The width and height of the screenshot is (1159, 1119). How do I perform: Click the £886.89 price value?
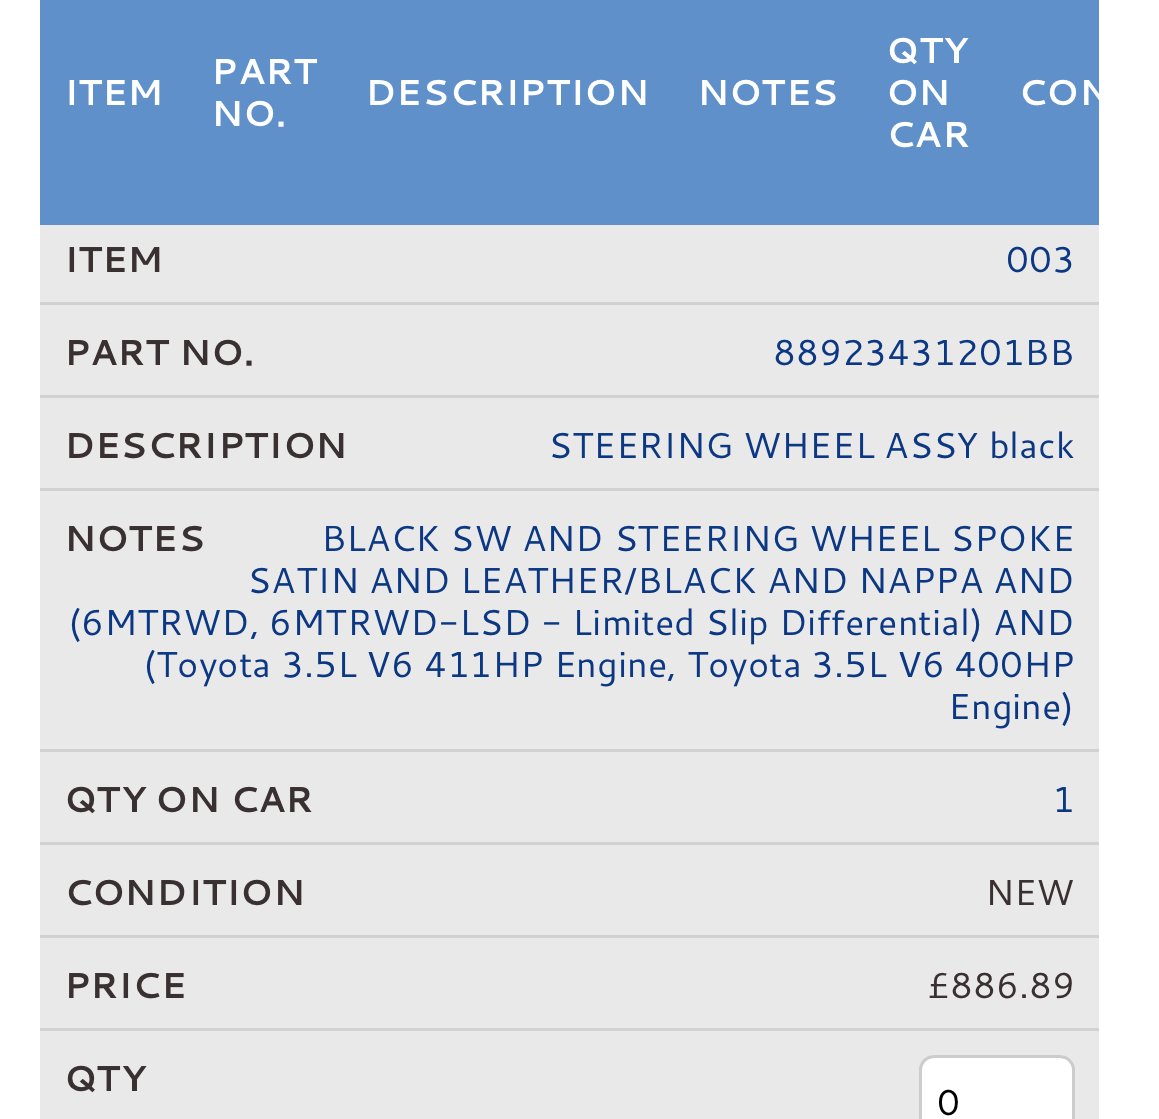click(1000, 986)
